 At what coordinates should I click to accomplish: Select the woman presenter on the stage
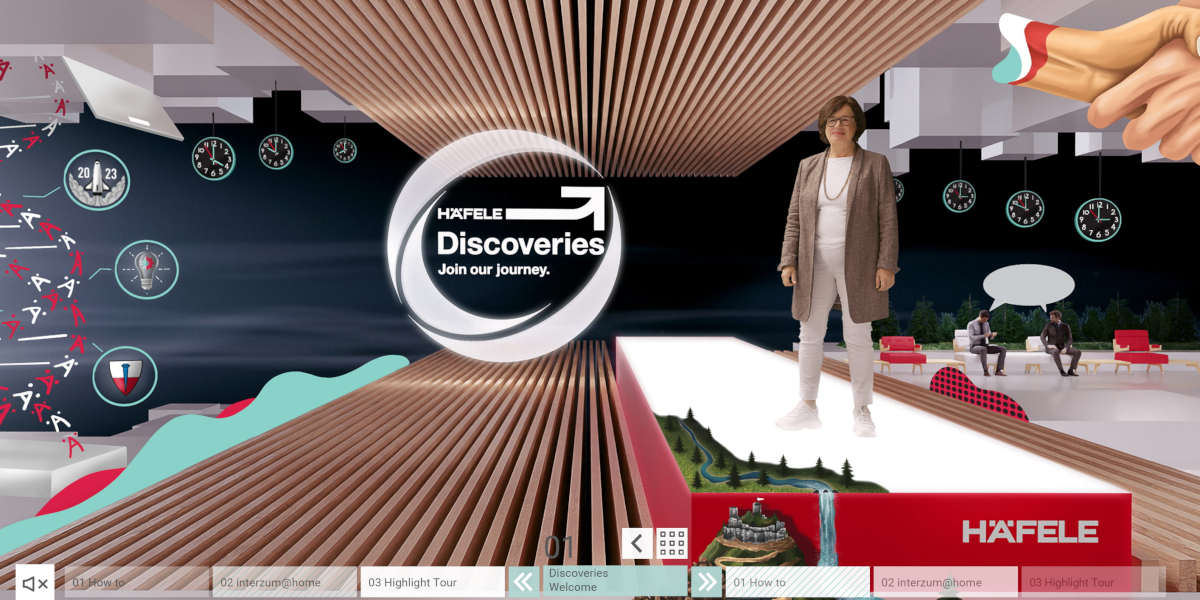click(x=838, y=265)
